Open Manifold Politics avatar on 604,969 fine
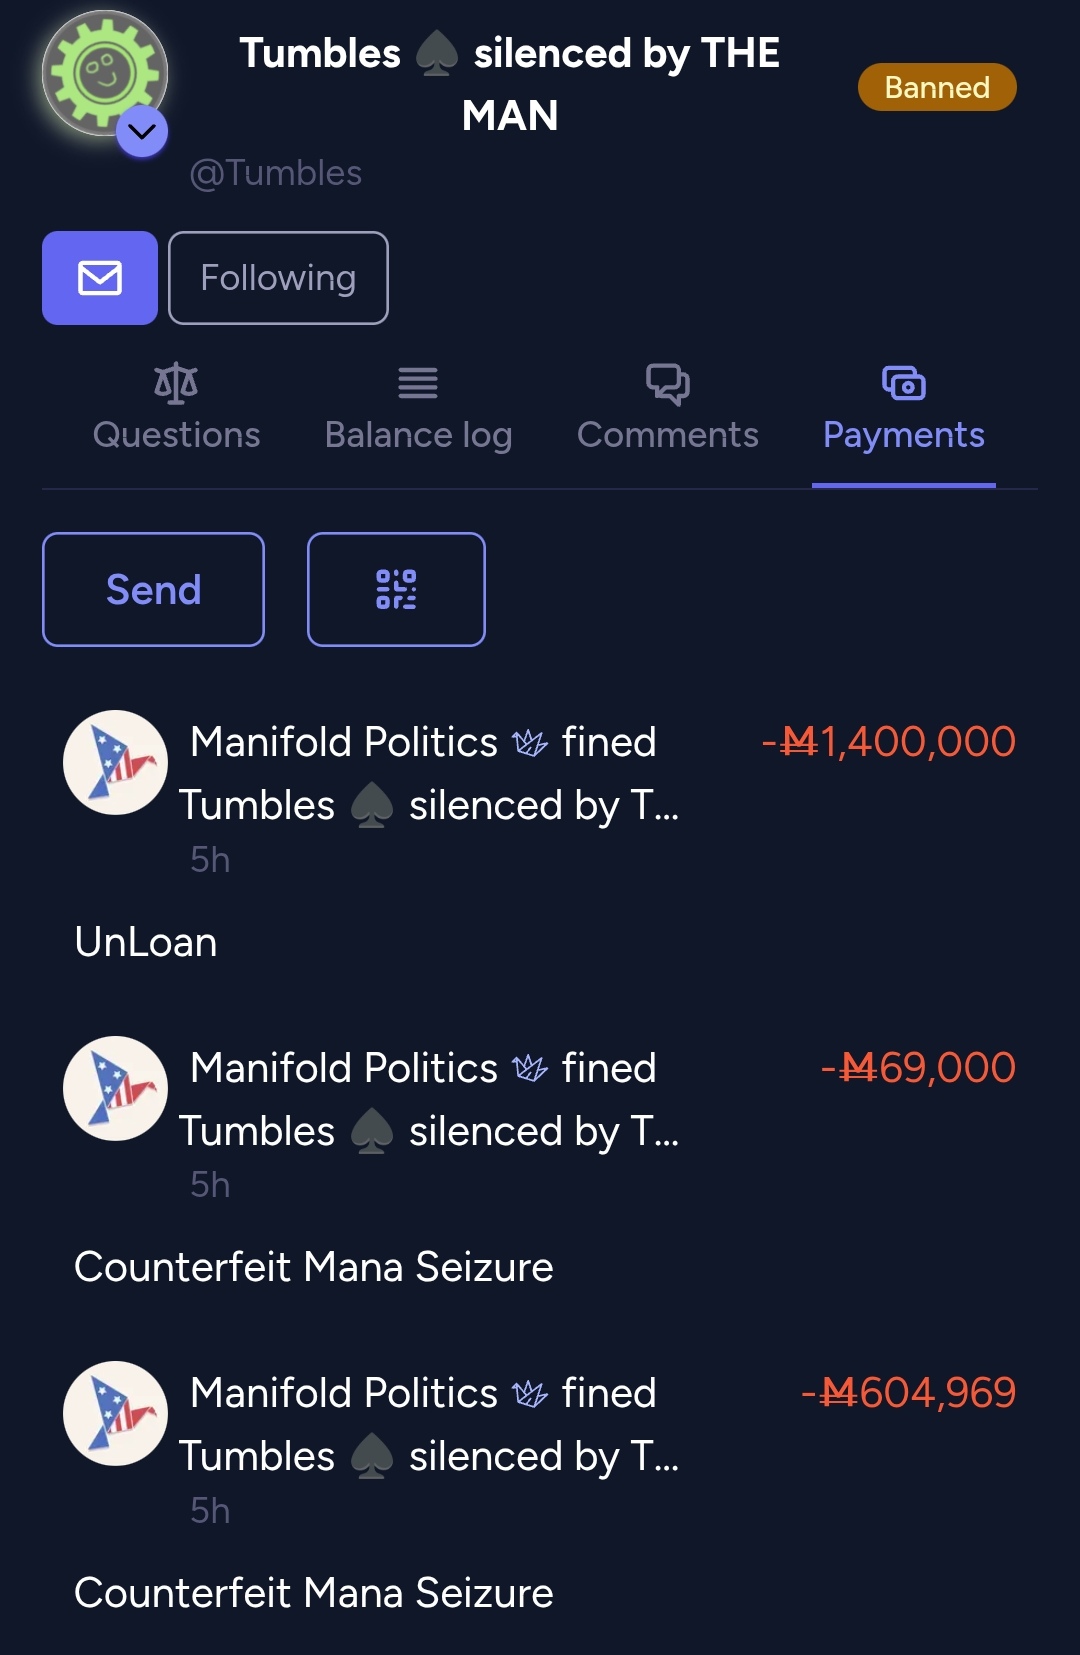Image resolution: width=1080 pixels, height=1655 pixels. point(115,1413)
